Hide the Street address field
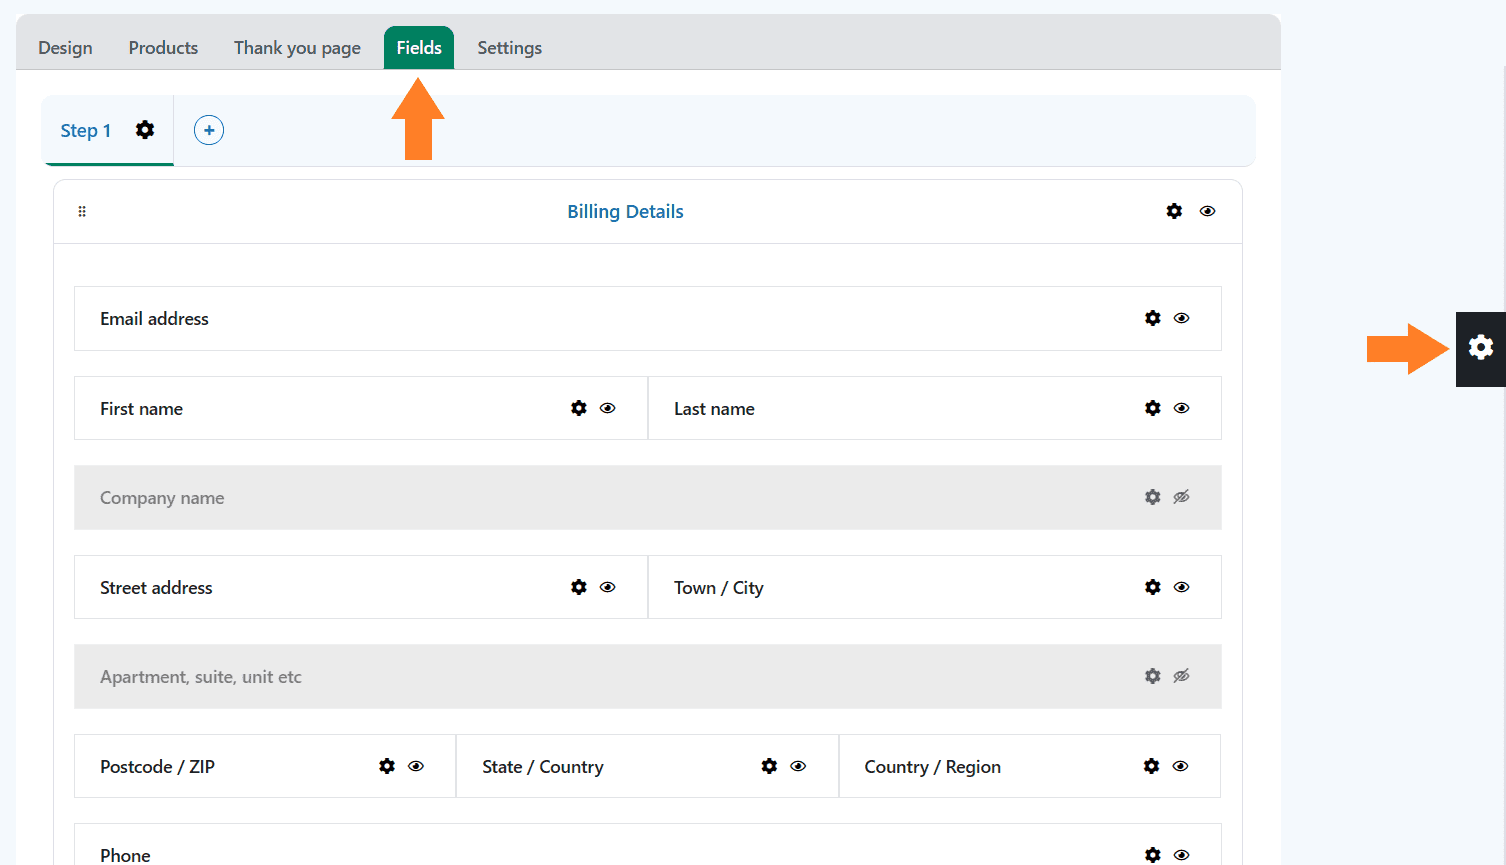This screenshot has width=1506, height=865. (x=607, y=587)
